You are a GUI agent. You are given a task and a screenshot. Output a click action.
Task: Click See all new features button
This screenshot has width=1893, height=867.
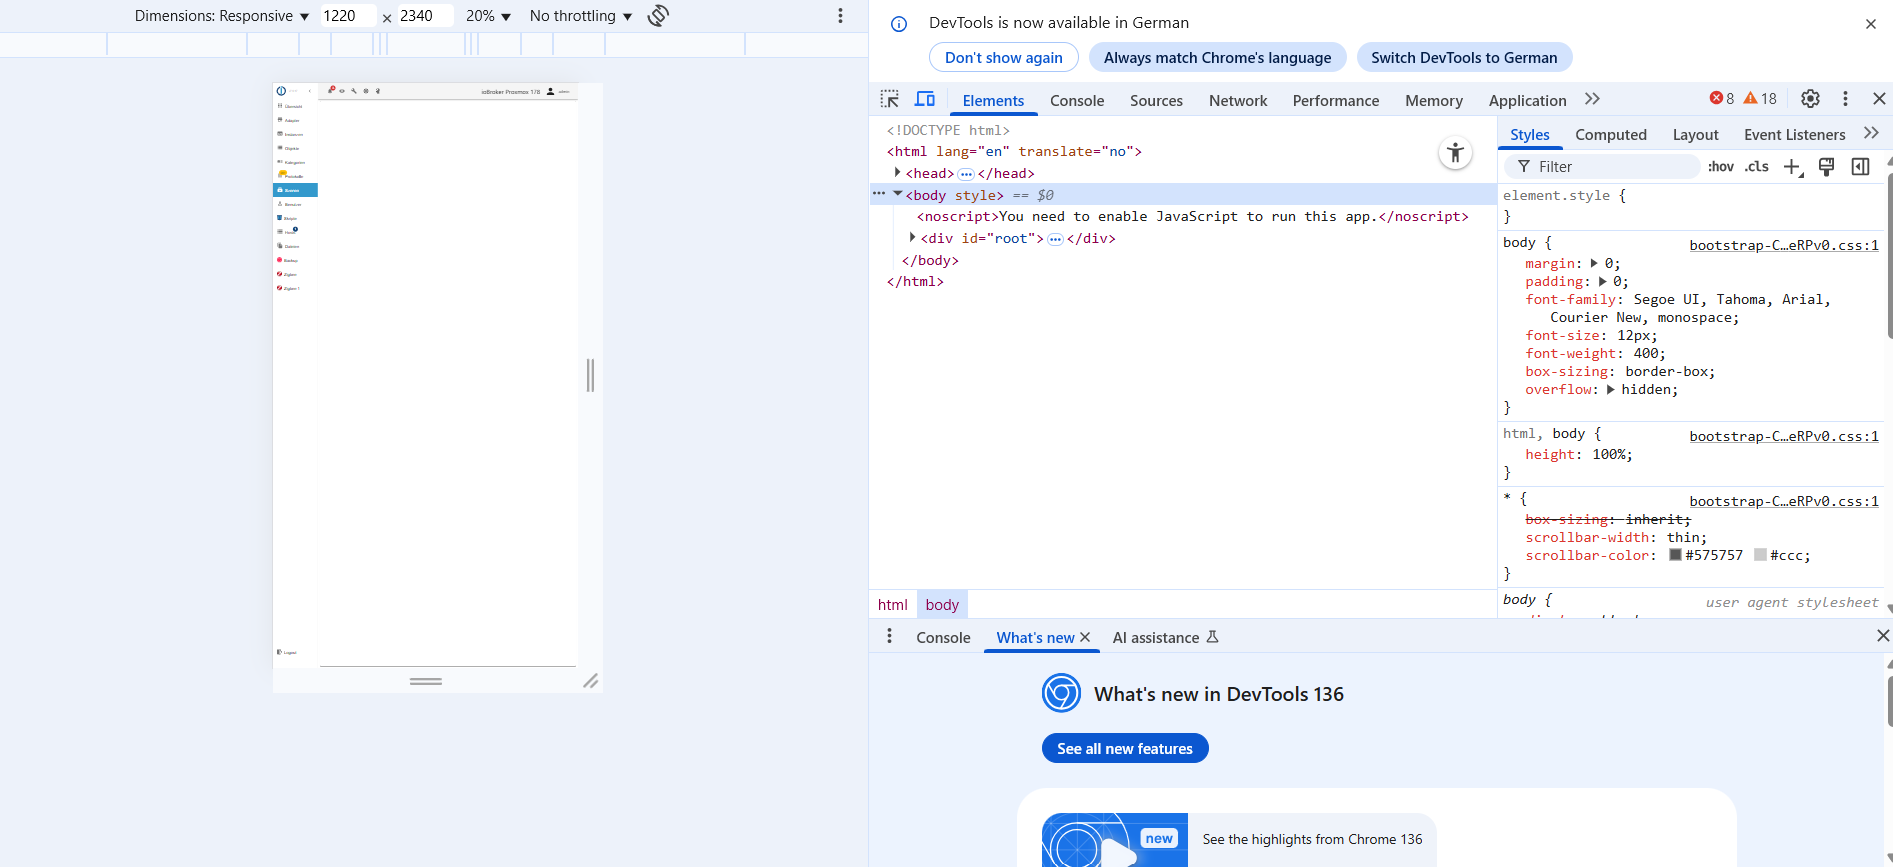(1124, 749)
